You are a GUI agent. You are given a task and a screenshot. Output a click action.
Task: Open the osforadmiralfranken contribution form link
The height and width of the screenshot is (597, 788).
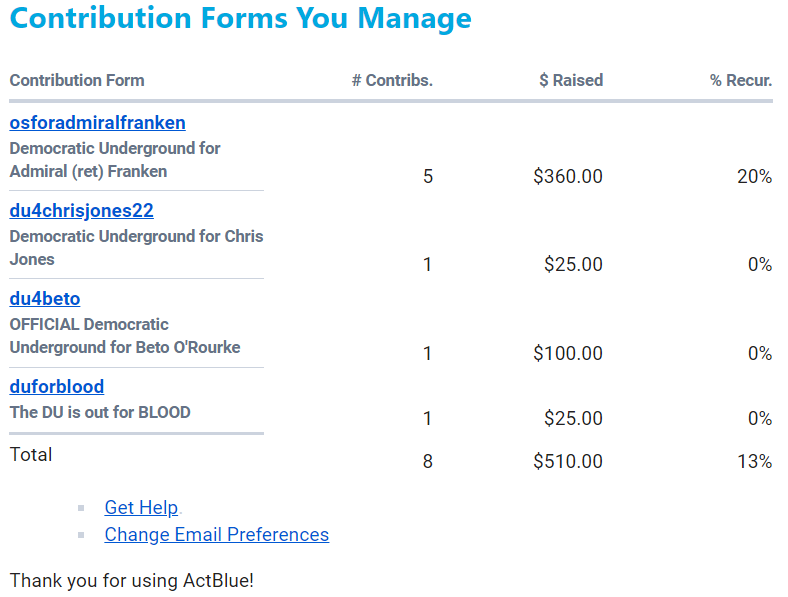tap(97, 123)
